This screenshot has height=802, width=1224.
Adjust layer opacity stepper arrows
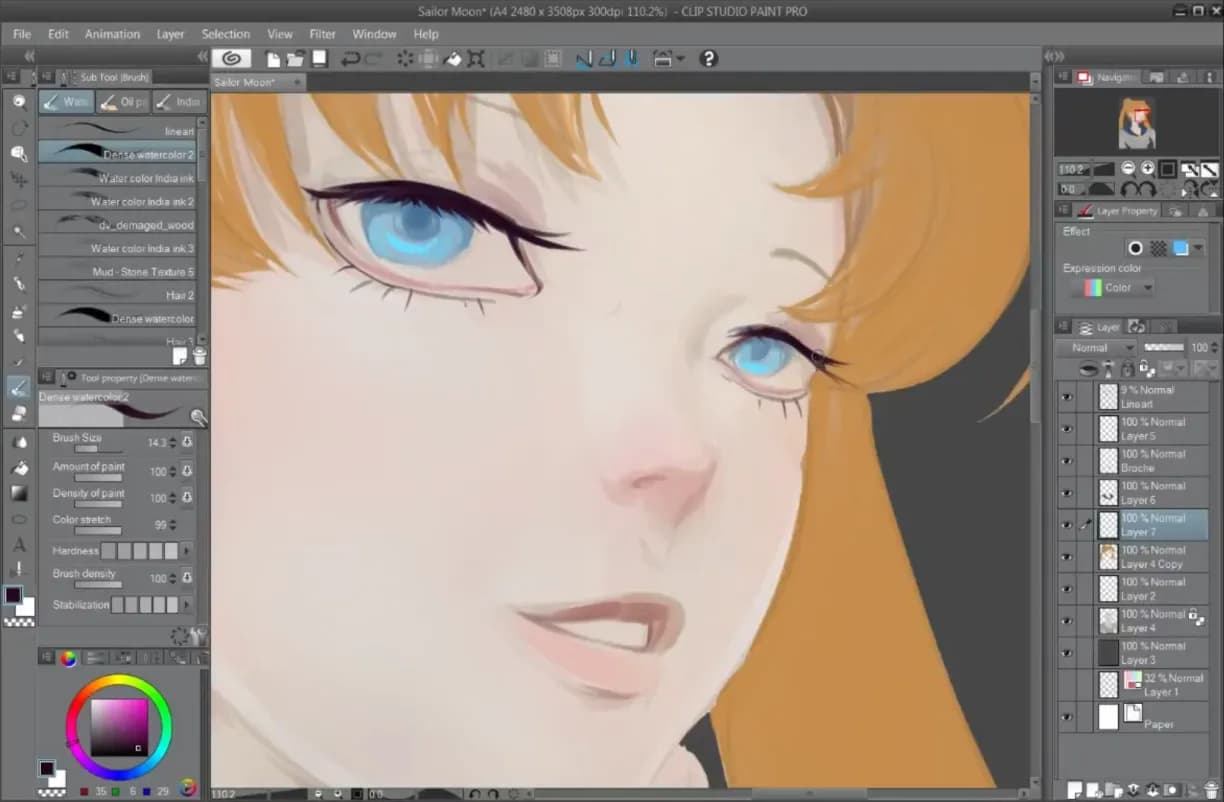point(1213,348)
